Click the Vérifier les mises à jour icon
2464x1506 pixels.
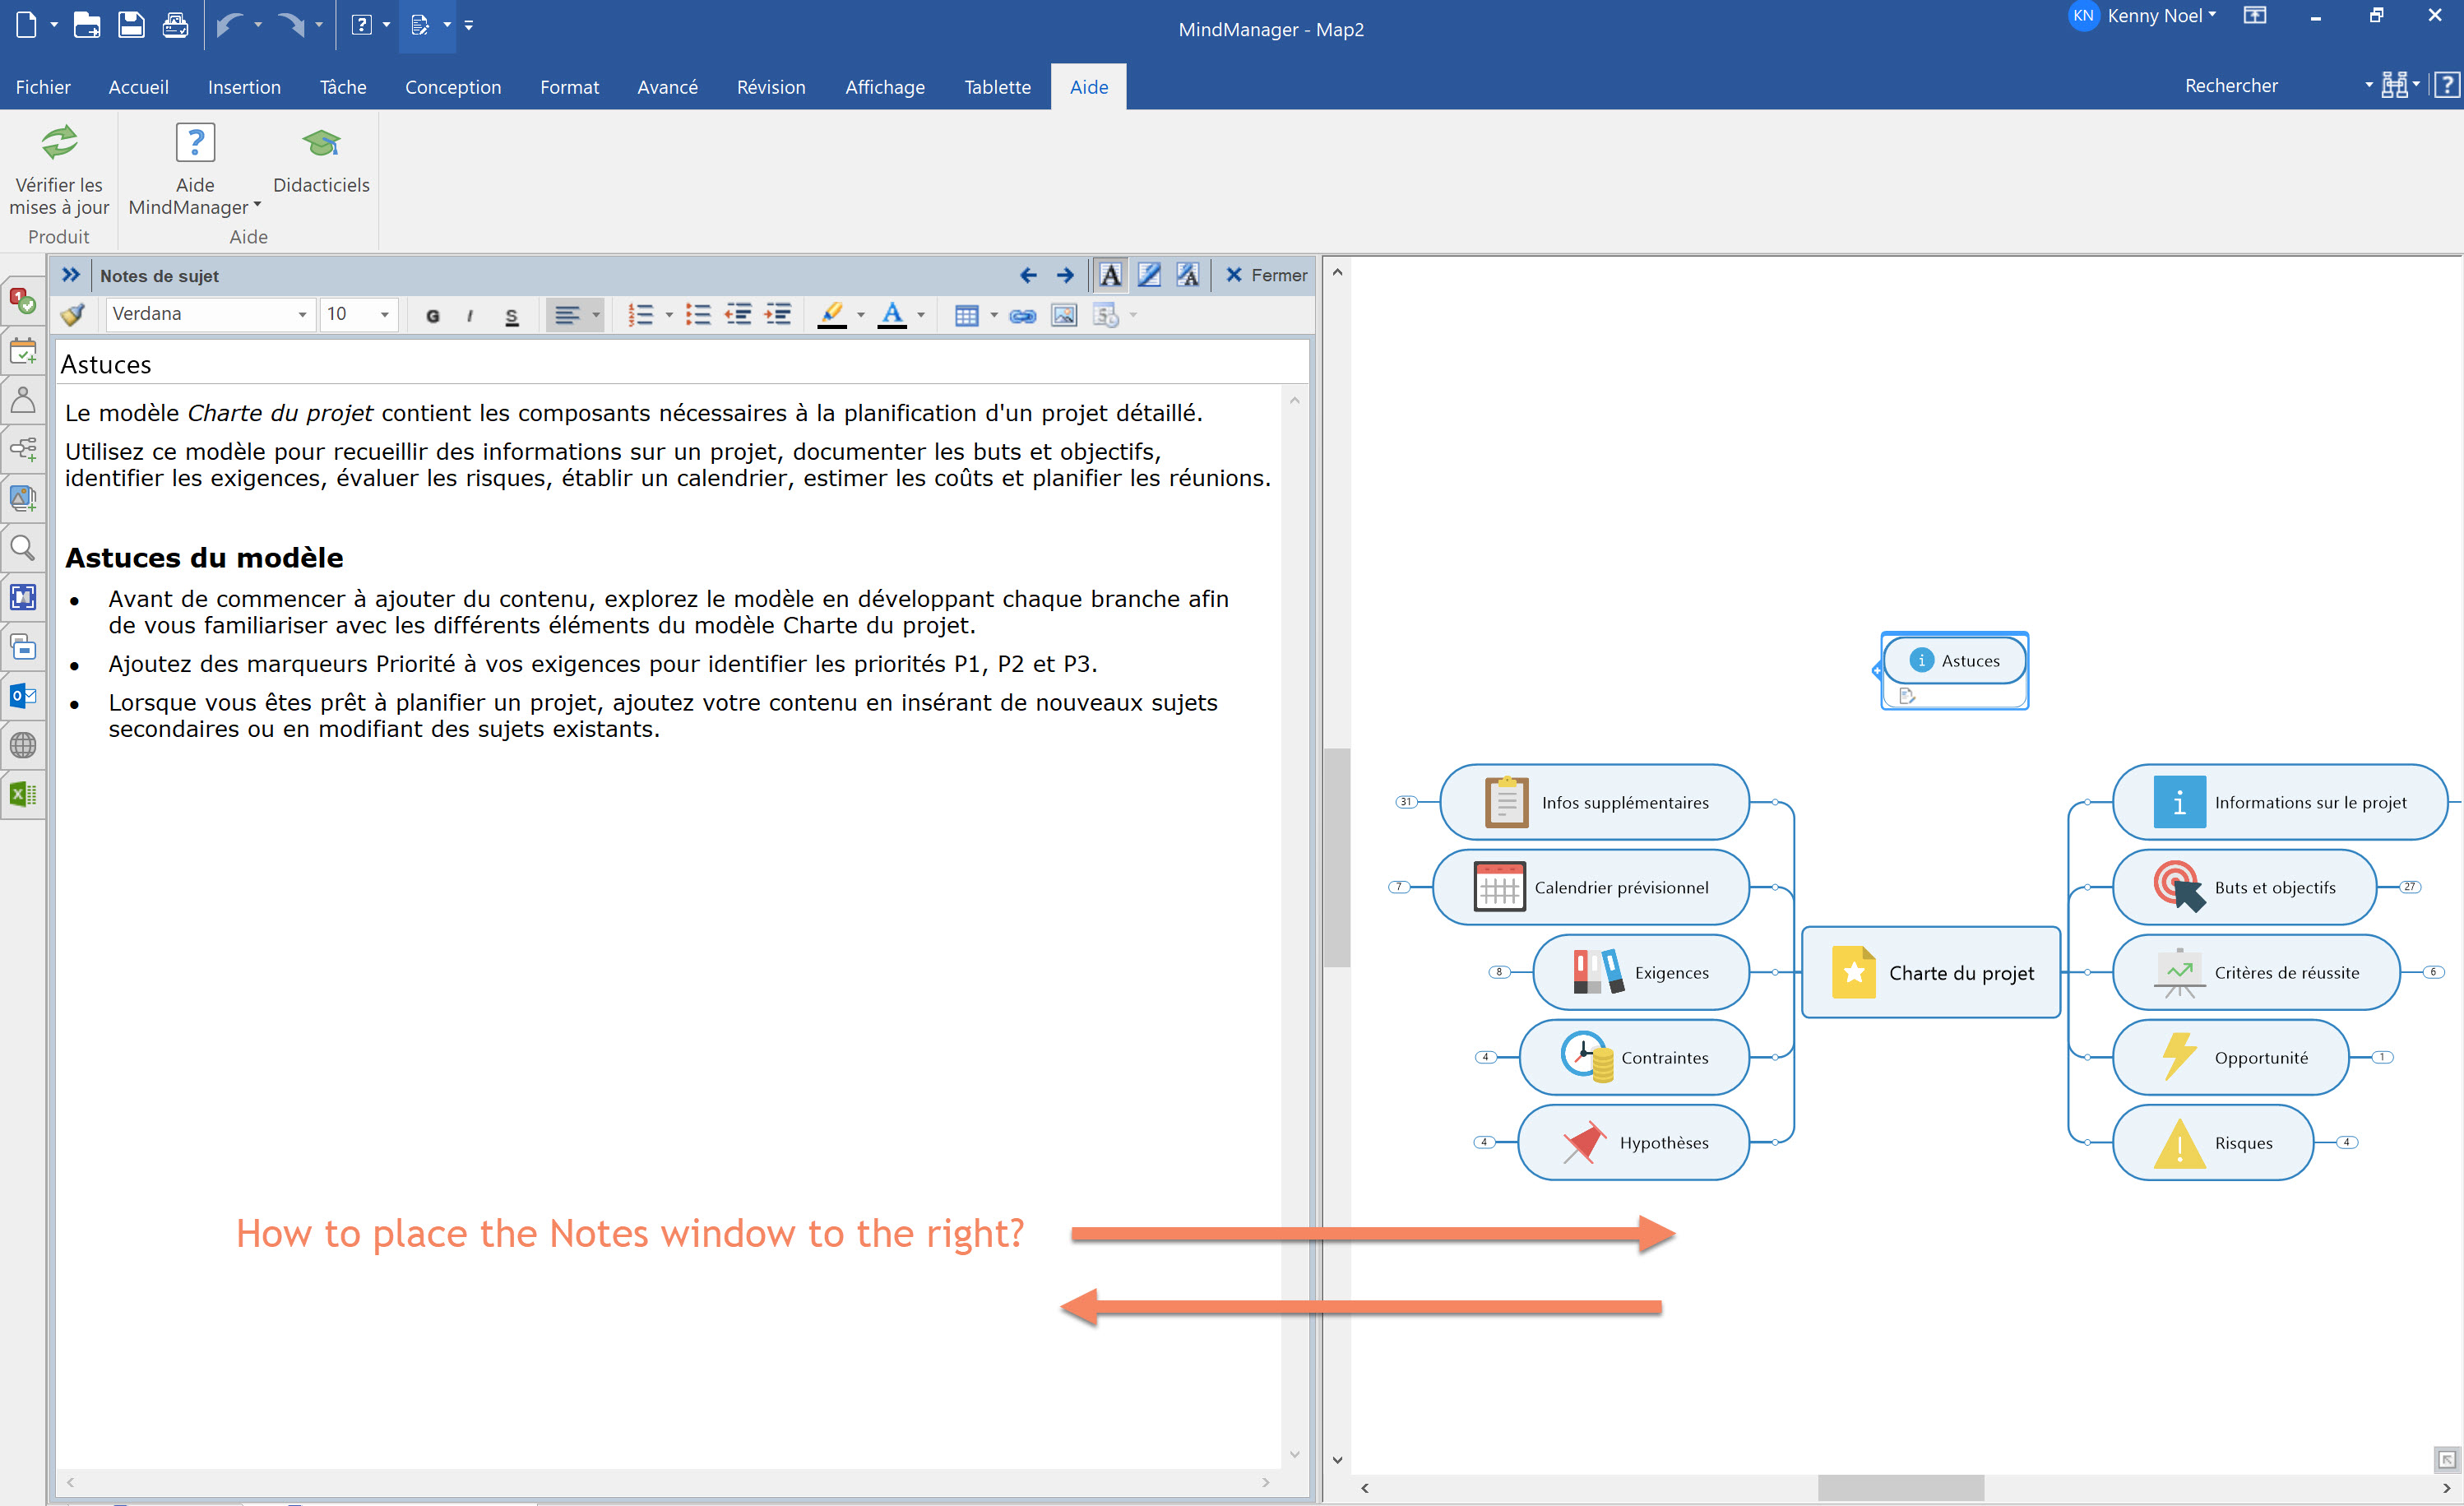[59, 144]
